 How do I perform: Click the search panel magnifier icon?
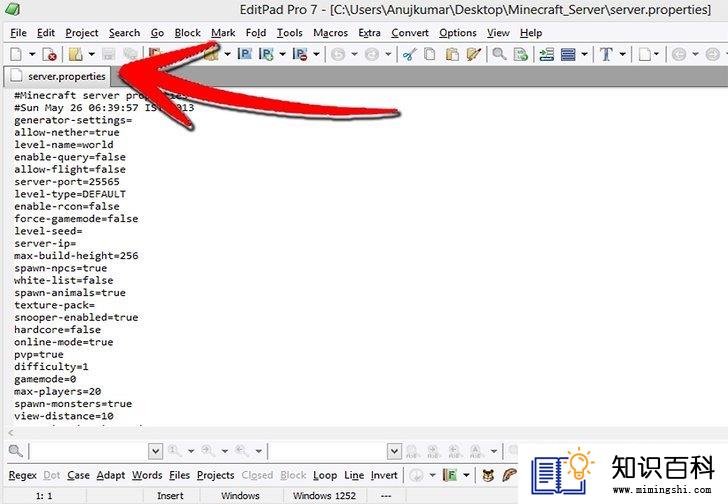pyautogui.click(x=15, y=451)
